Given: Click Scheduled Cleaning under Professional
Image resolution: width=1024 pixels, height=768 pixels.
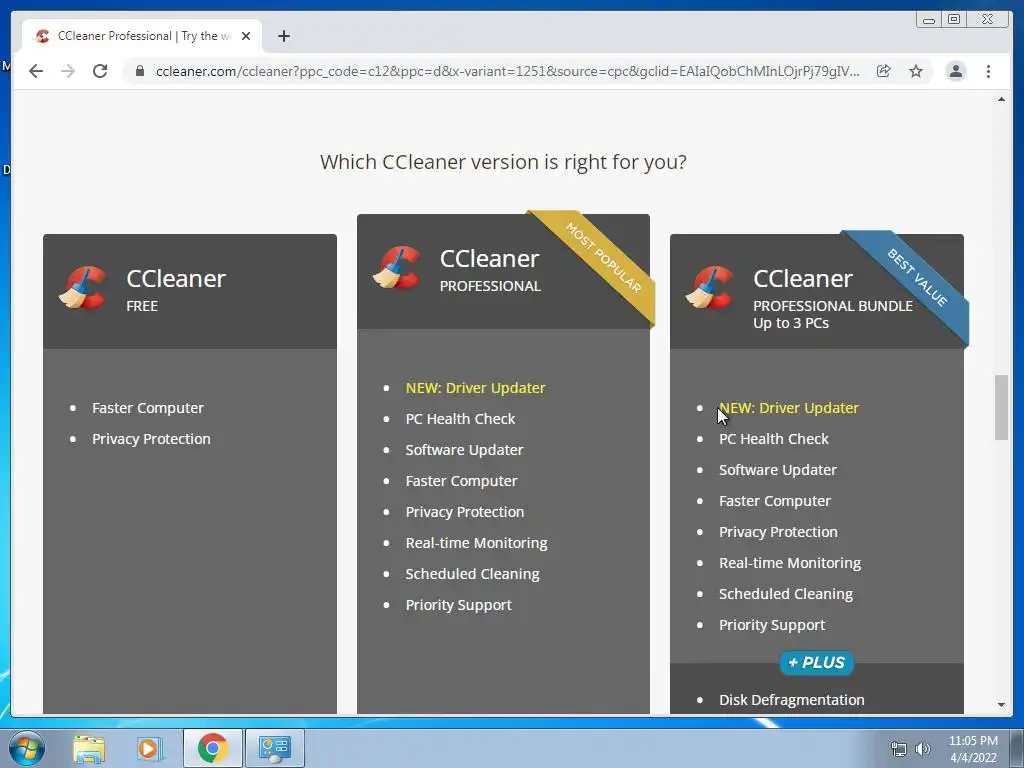Looking at the screenshot, I should pos(472,574).
